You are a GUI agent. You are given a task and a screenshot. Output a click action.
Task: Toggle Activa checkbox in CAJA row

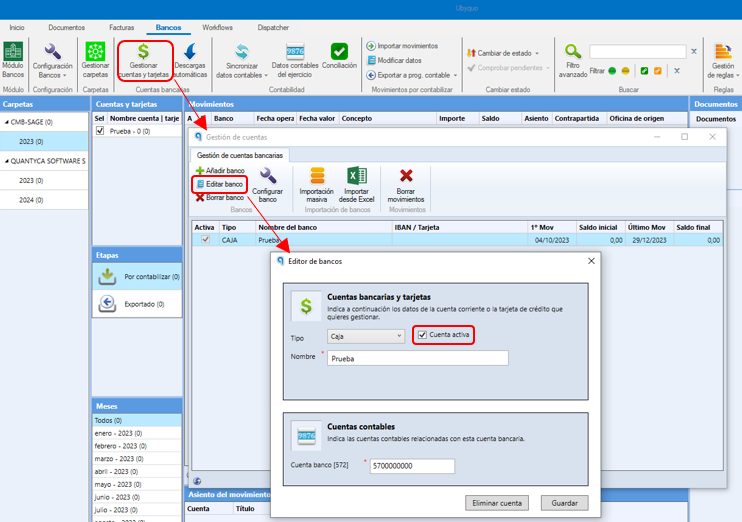(205, 239)
